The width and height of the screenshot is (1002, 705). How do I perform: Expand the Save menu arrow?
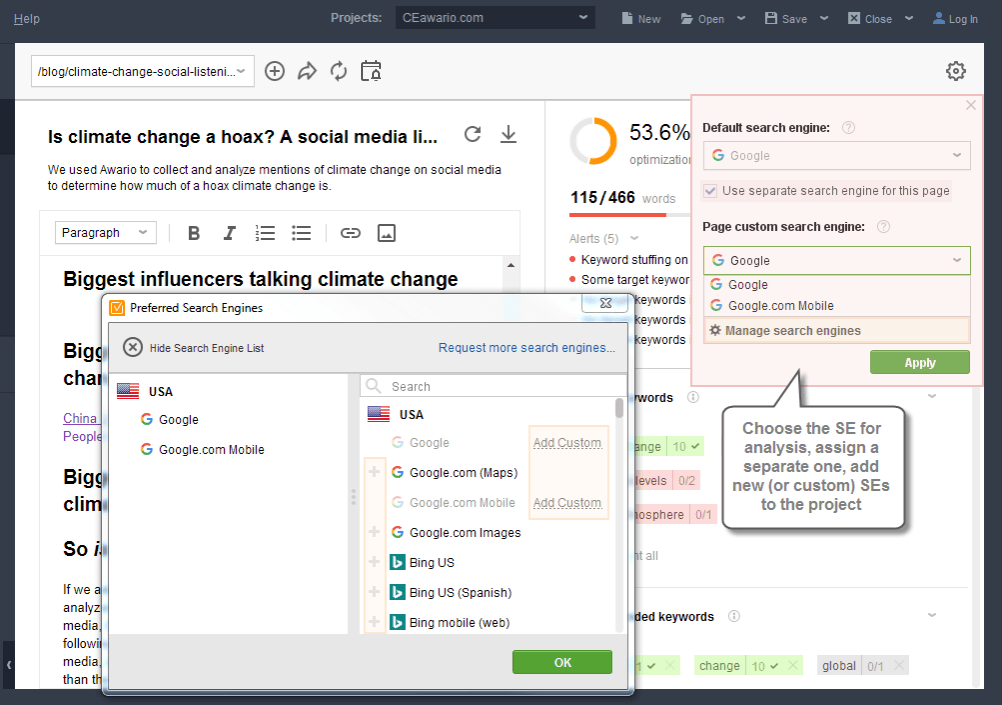point(824,18)
